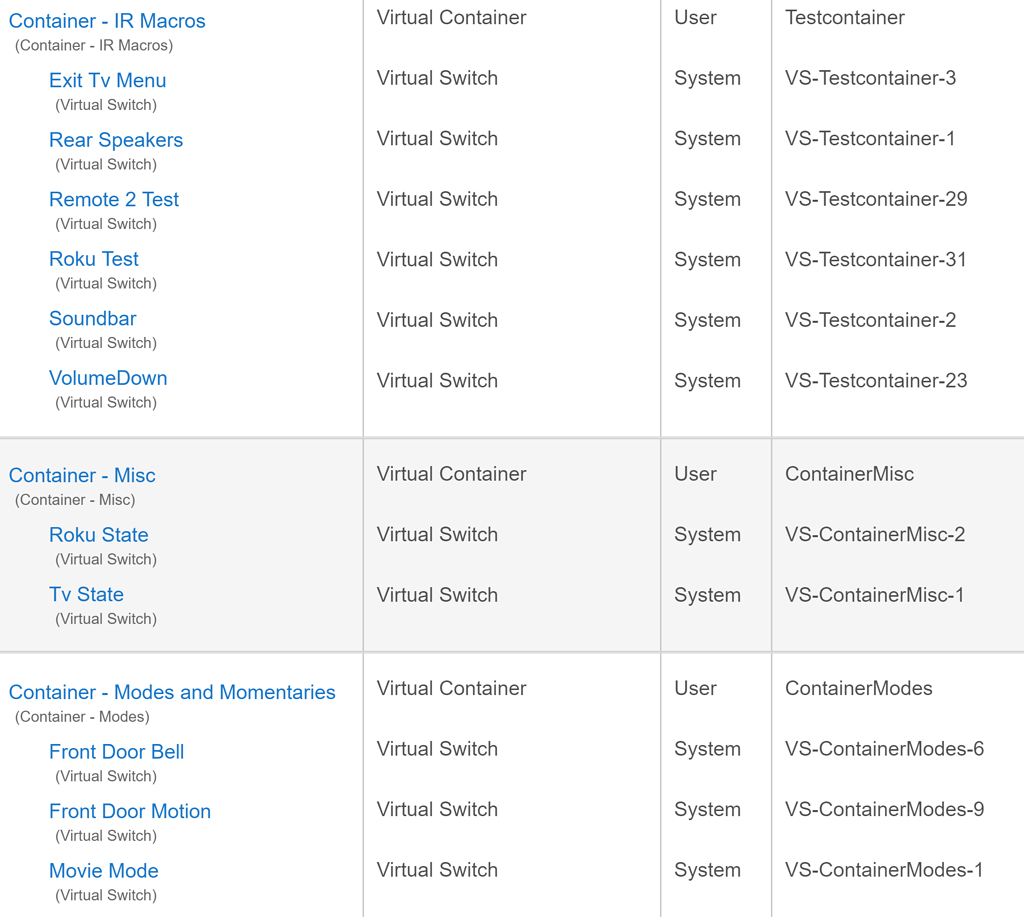The height and width of the screenshot is (917, 1024).
Task: Select the Rear Speakers virtual switch
Action: click(x=116, y=140)
